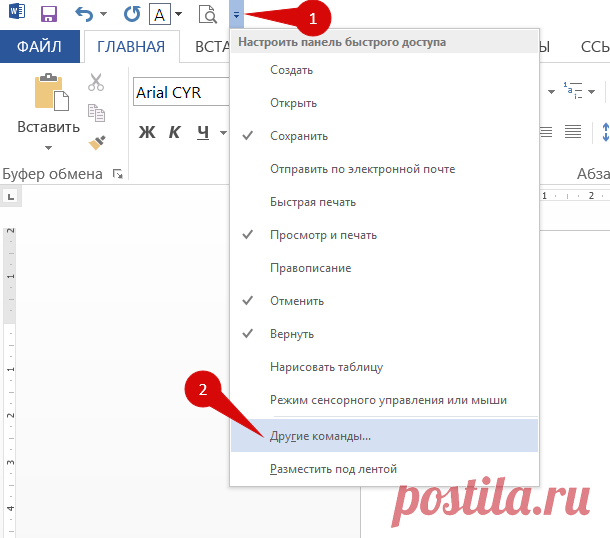610x538 pixels.
Task: Enable Быстрая печать option
Action: 384,202
